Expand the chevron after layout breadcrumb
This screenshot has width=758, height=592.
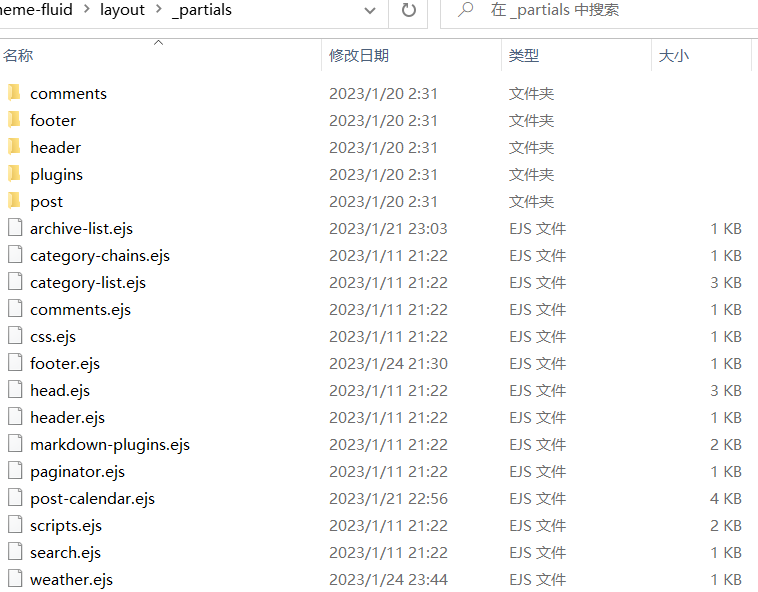159,10
